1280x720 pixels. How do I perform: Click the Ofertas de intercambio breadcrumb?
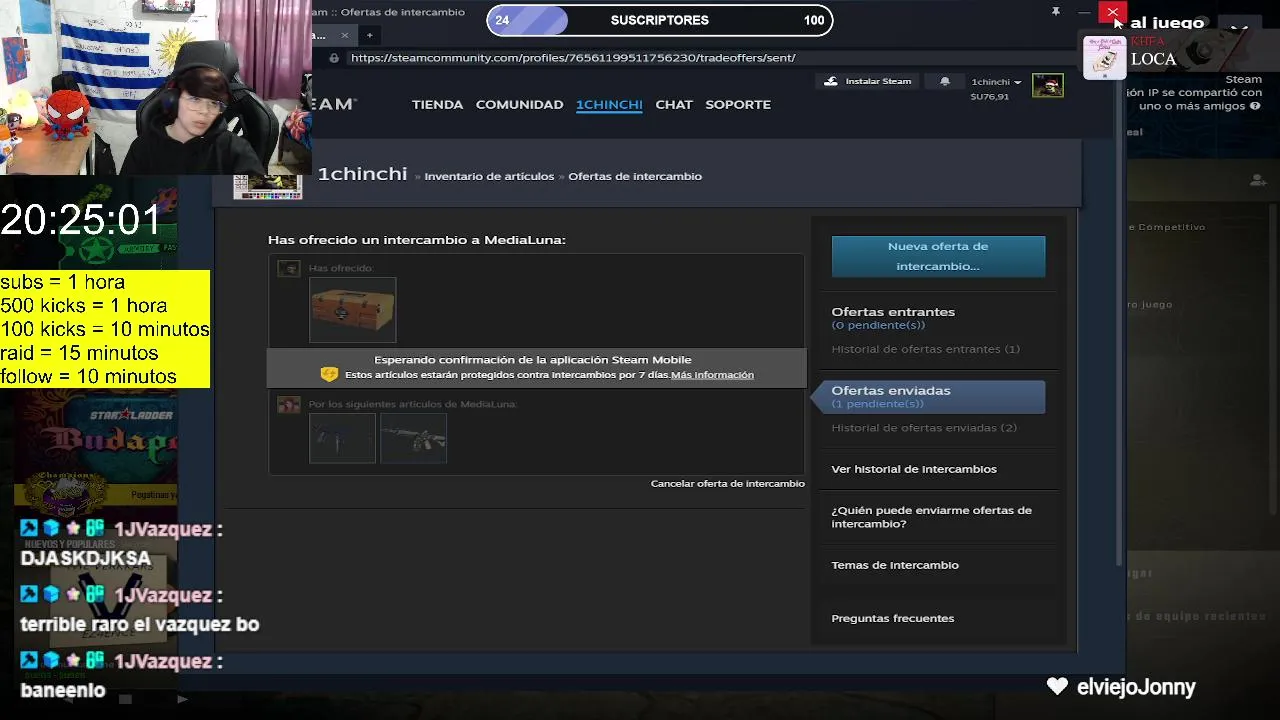click(635, 176)
